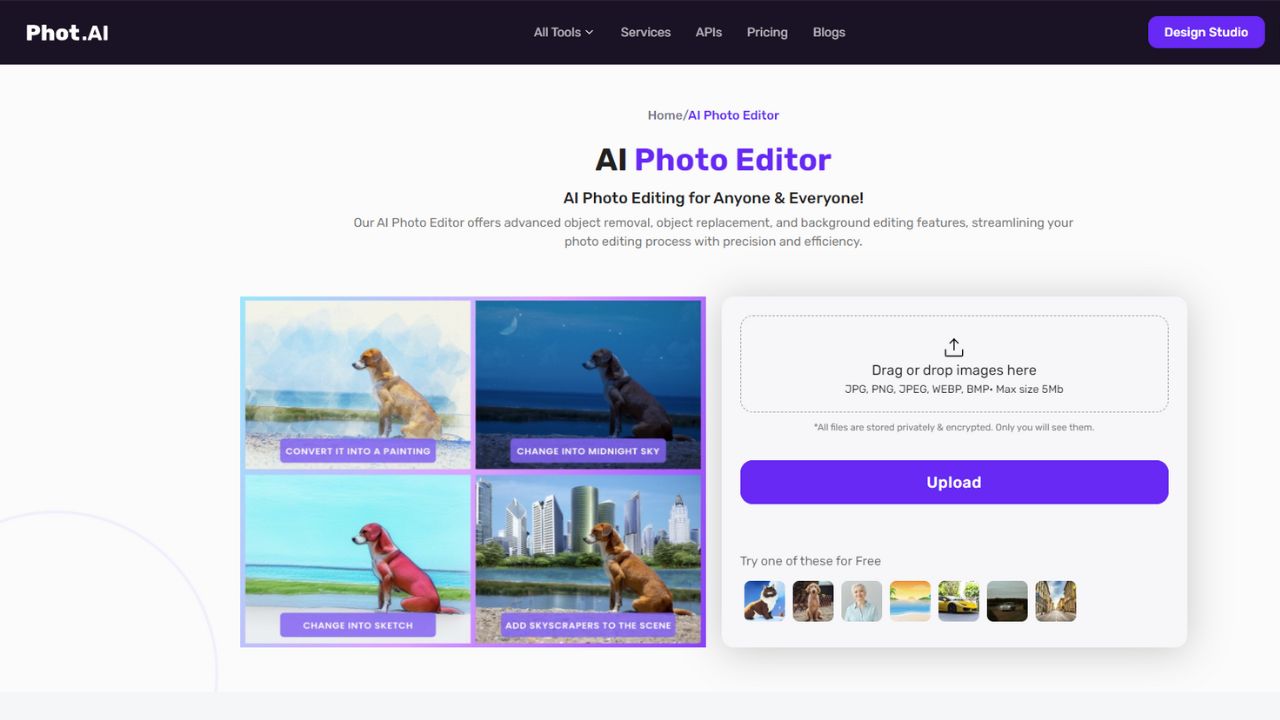Click the Drag or drop images area

[954, 364]
